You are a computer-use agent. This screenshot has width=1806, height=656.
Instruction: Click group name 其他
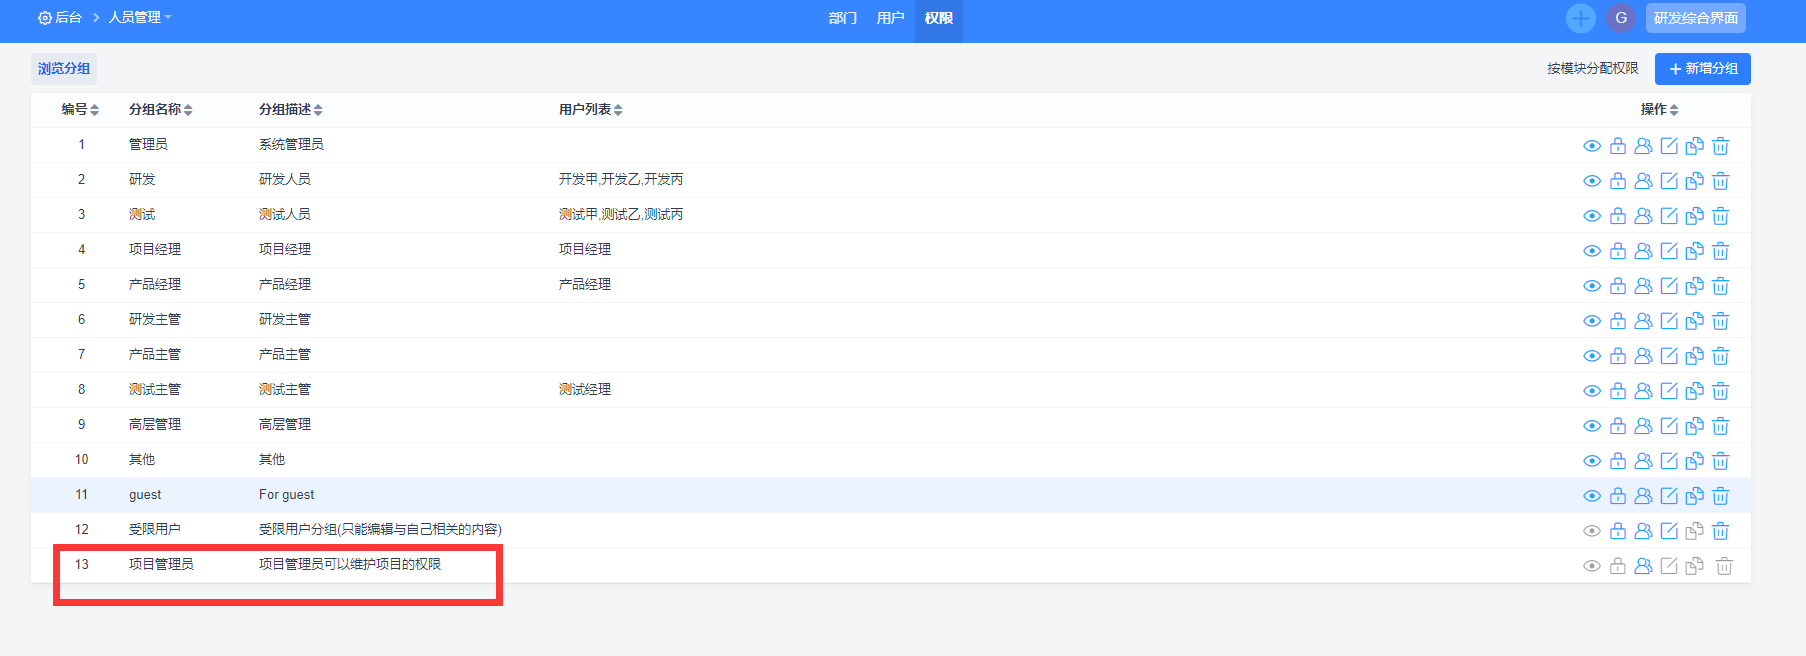click(142, 459)
